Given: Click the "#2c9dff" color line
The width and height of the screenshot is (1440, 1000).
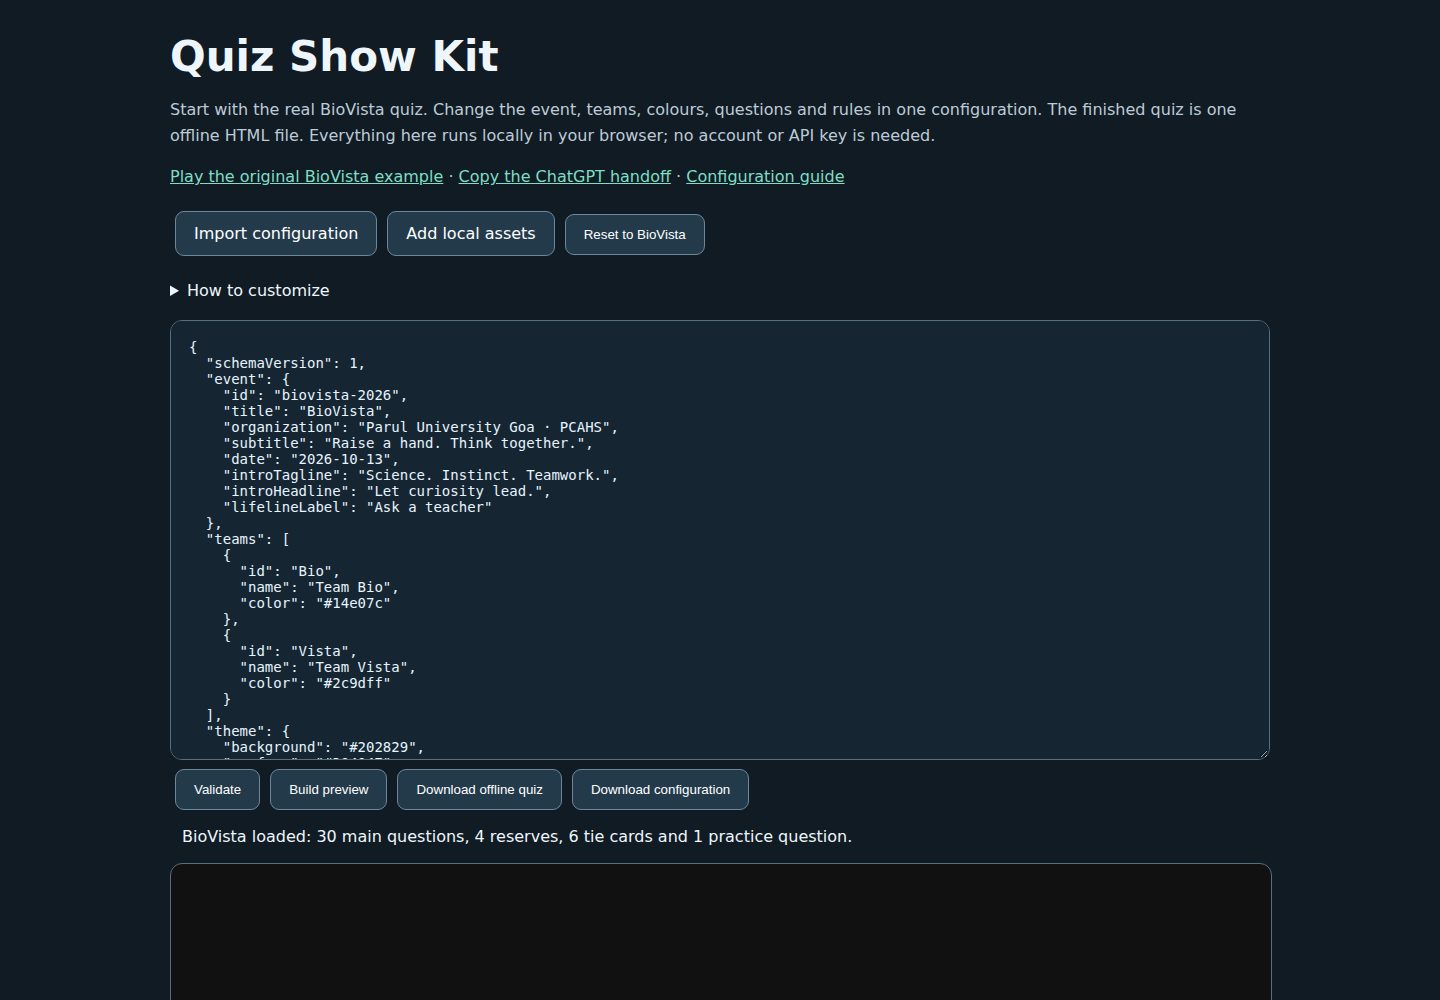Looking at the screenshot, I should 315,683.
